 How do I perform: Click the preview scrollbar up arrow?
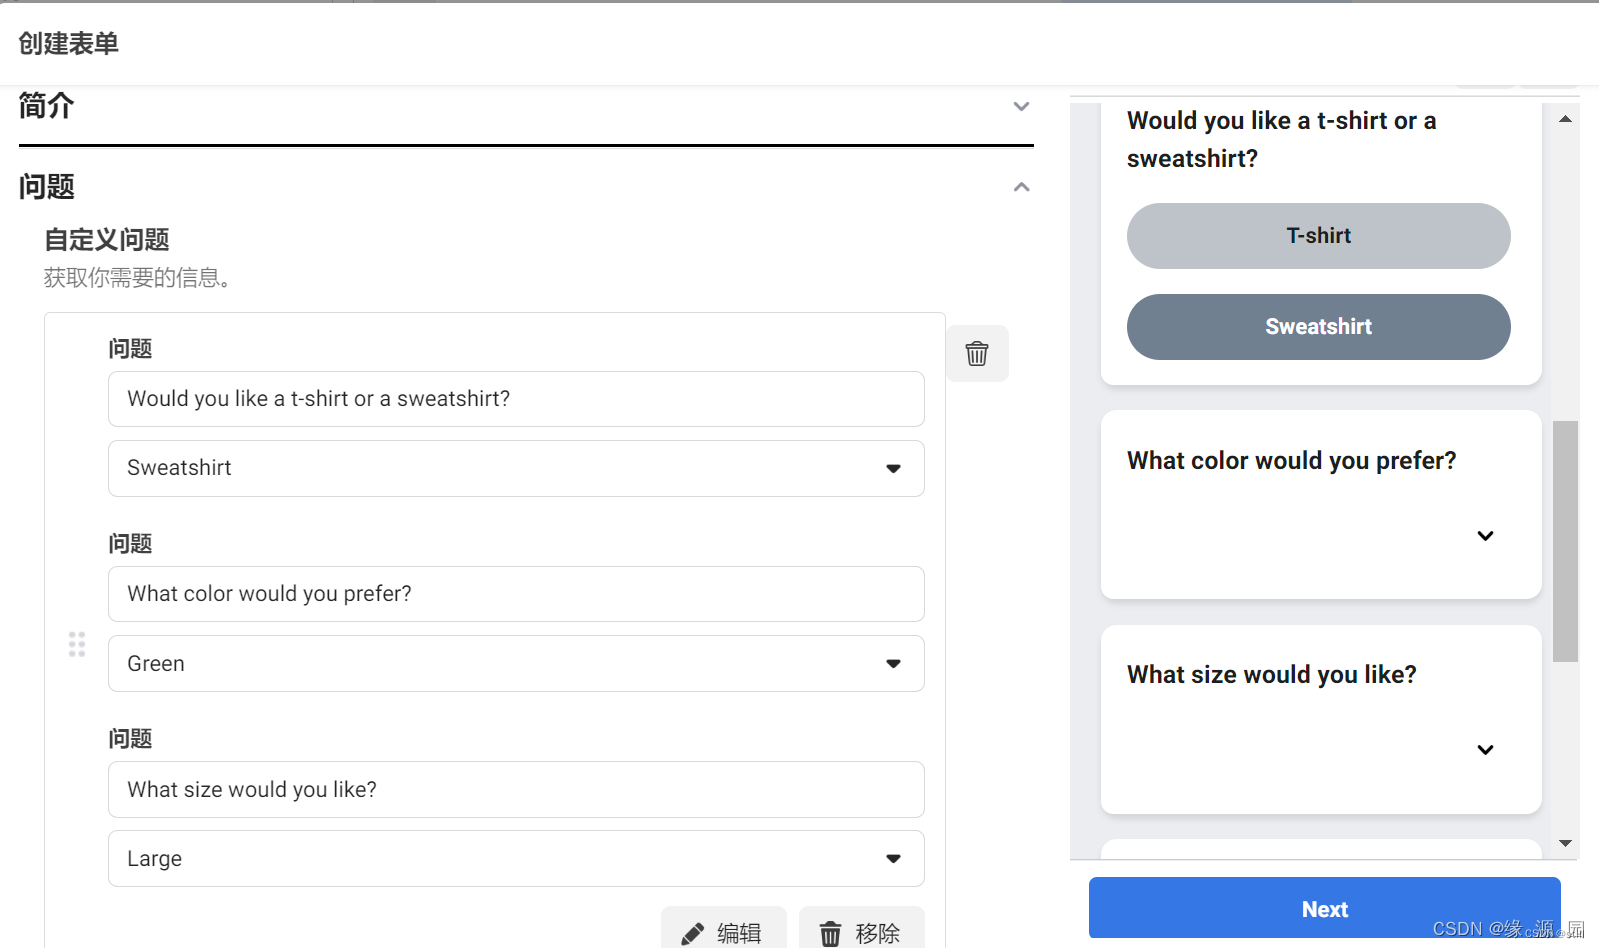click(1565, 119)
